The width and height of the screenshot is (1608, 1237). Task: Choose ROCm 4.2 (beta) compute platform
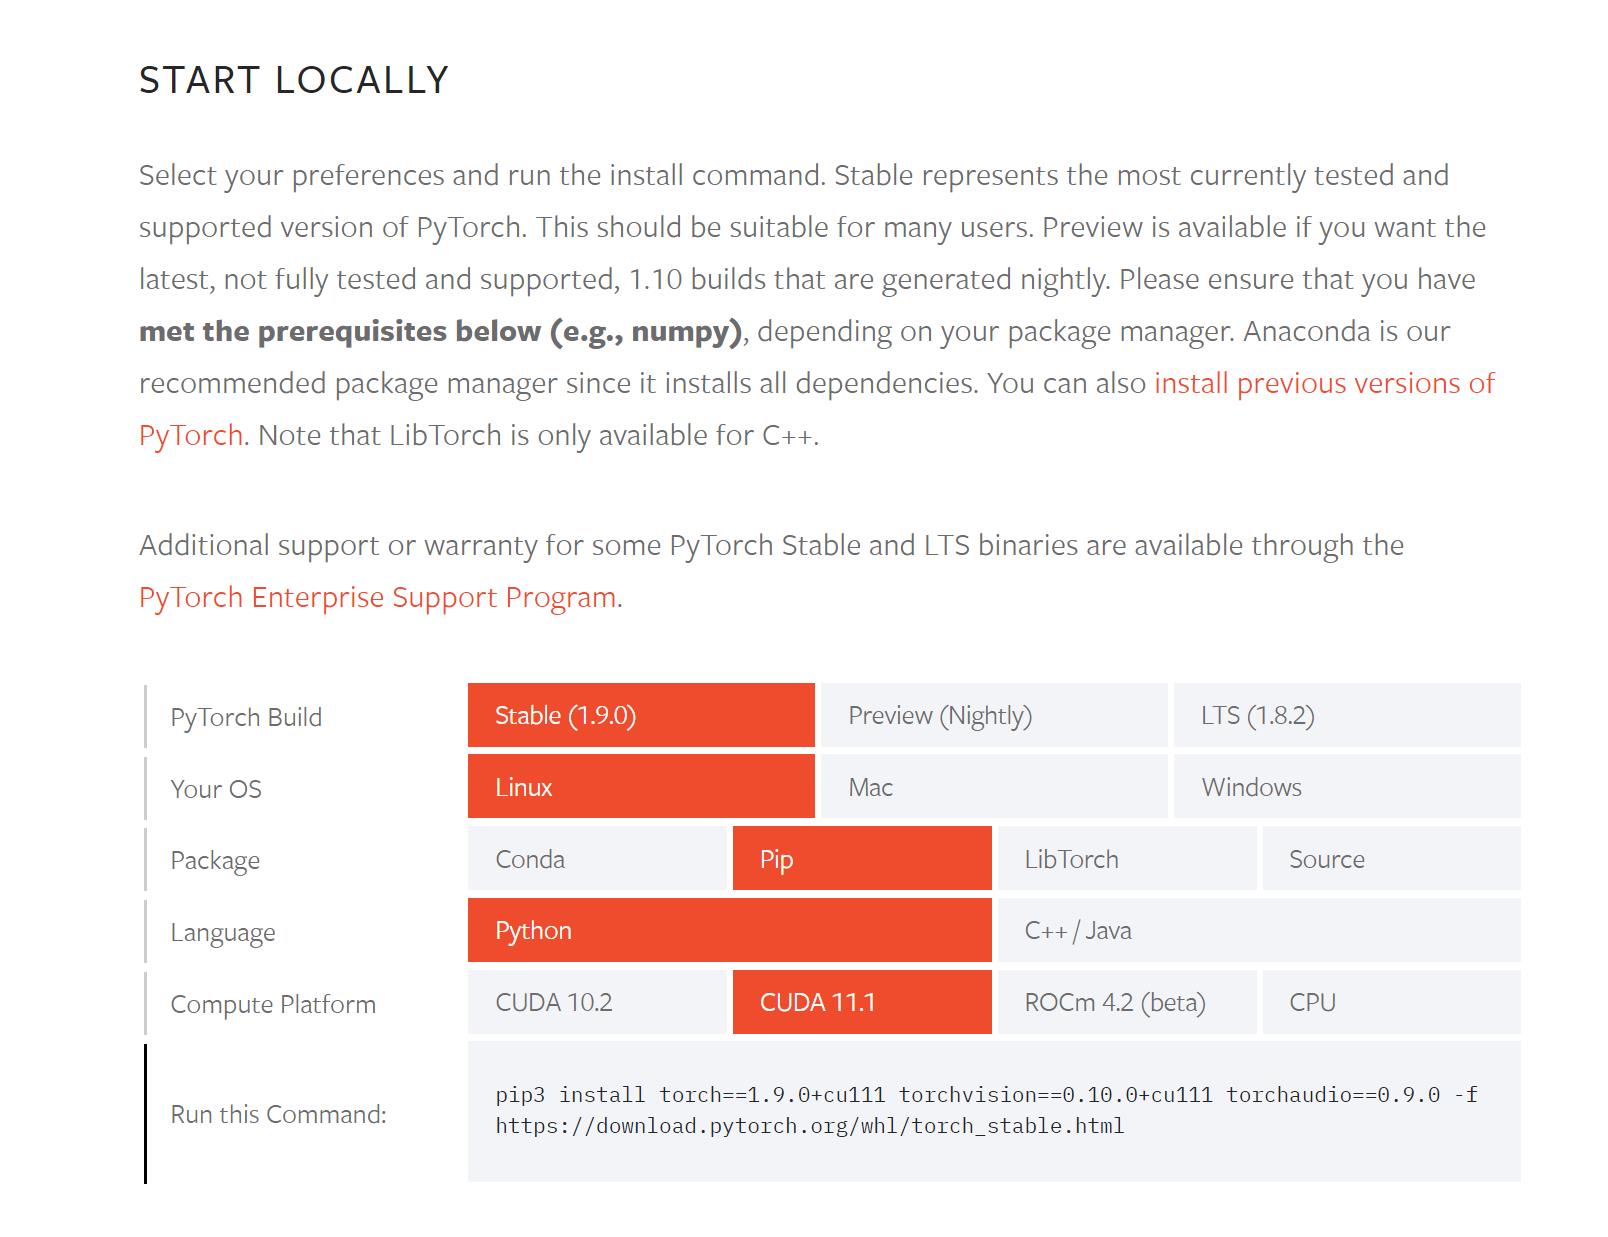tap(1126, 1002)
